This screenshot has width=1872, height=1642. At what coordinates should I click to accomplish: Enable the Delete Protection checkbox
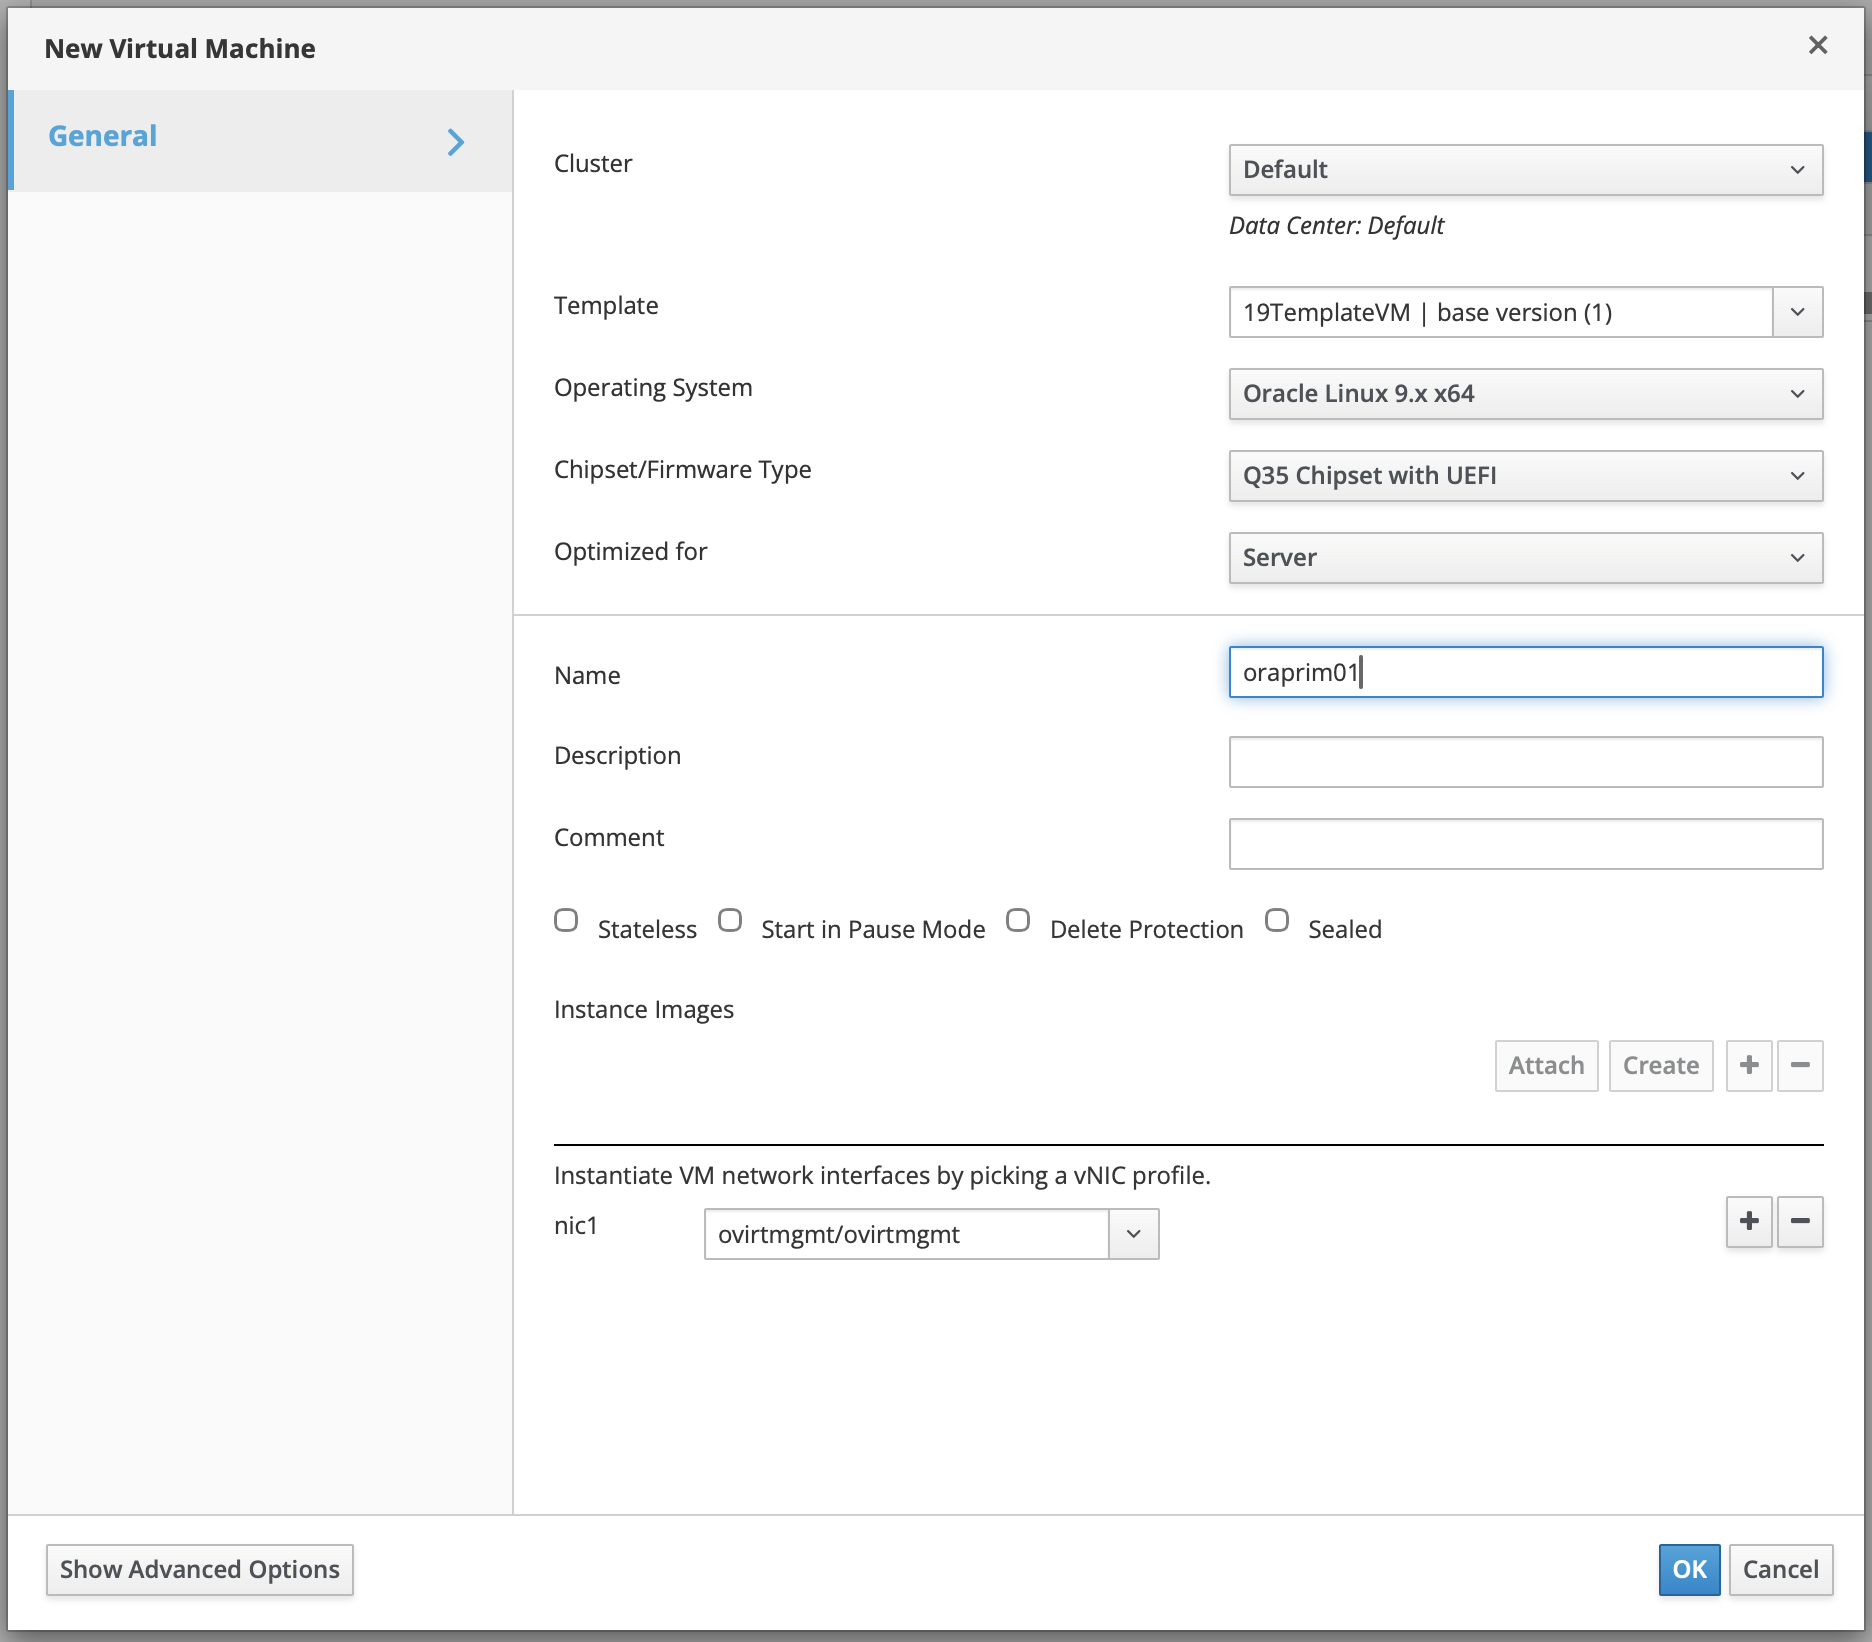coord(1018,920)
